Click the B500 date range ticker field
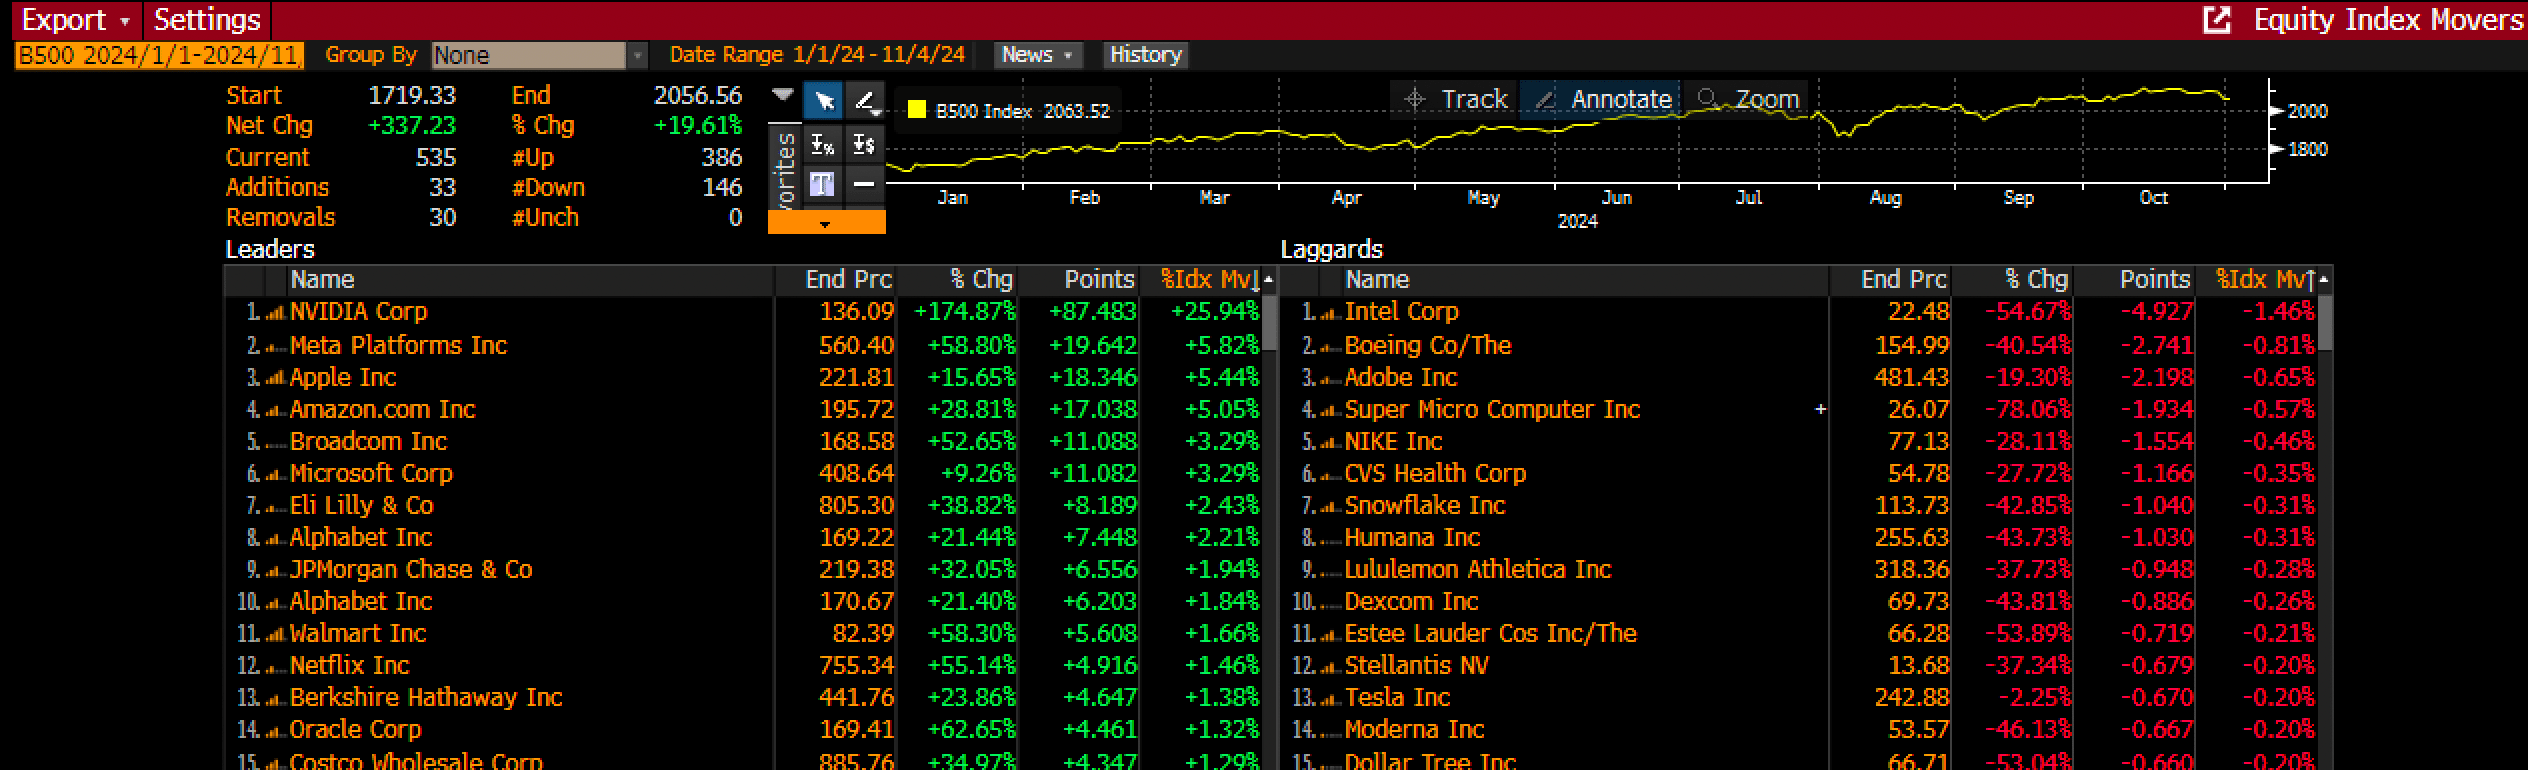The image size is (2528, 770). pyautogui.click(x=159, y=55)
